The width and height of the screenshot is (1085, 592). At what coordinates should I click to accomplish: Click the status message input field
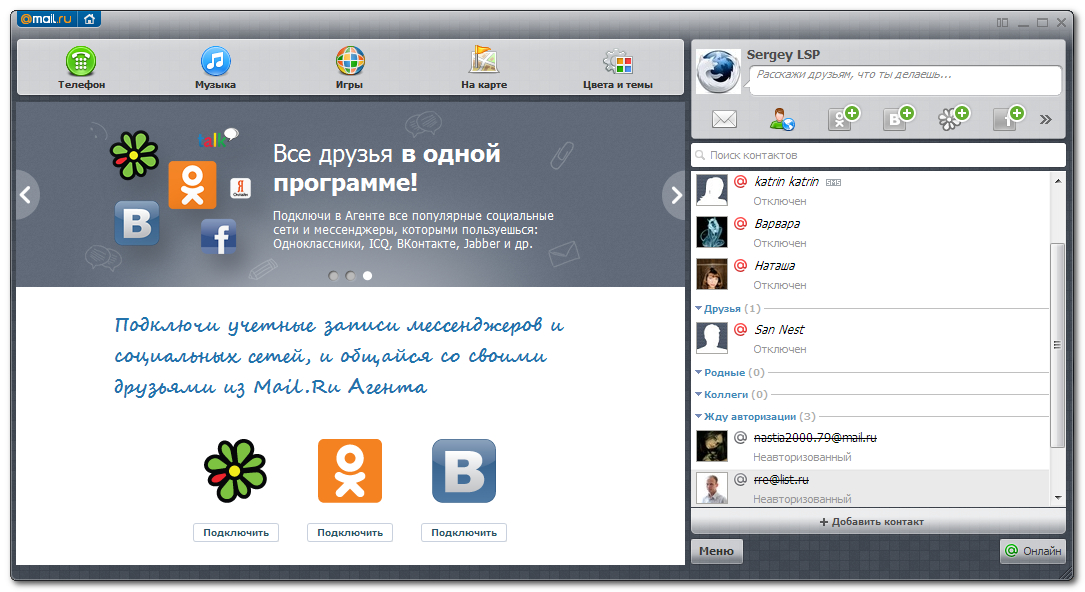tap(905, 80)
